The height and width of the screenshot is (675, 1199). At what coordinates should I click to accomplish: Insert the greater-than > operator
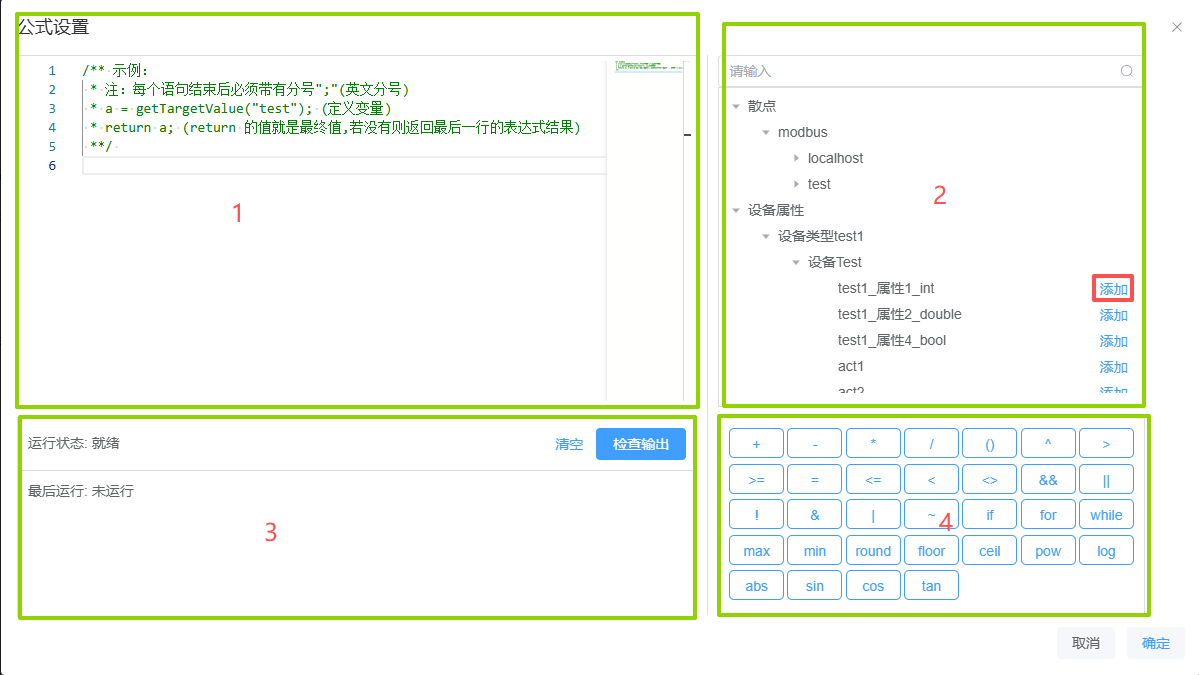(1106, 443)
